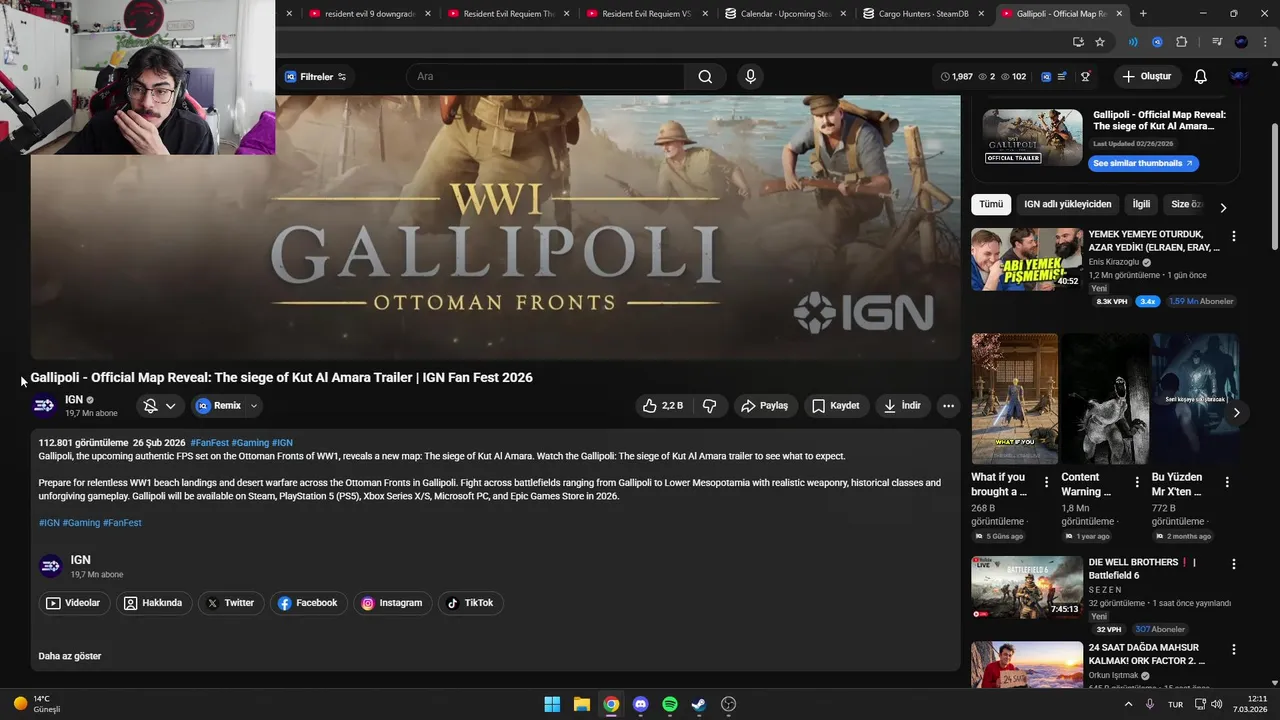Viewport: 1280px width, 720px height.
Task: Click the YouTube search field Ara
Action: click(545, 77)
